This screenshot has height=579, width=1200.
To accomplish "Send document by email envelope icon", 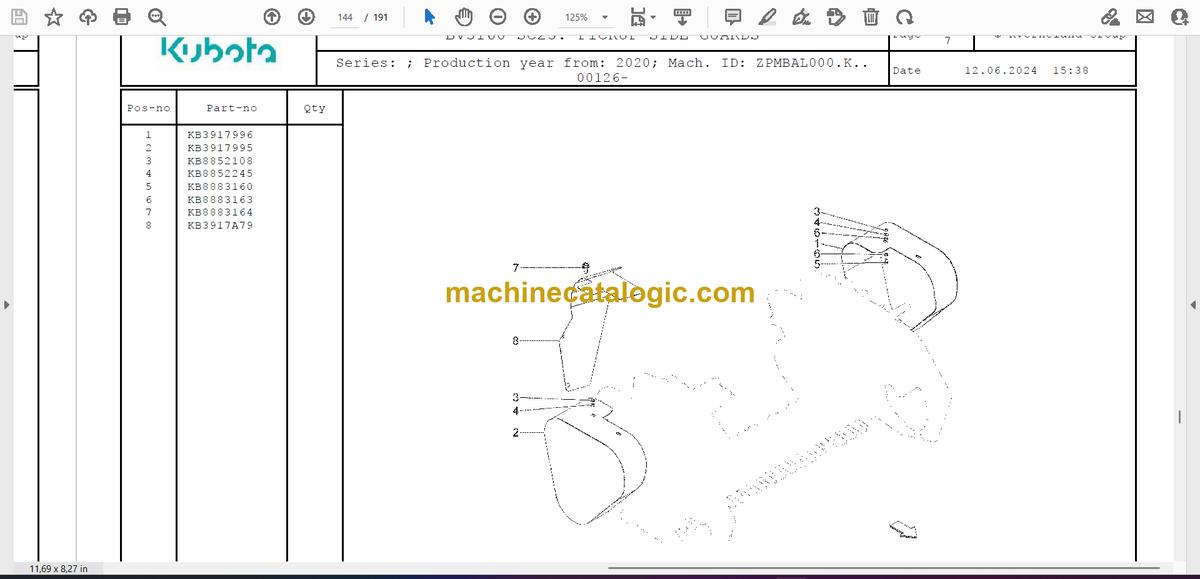I will coord(1145,17).
